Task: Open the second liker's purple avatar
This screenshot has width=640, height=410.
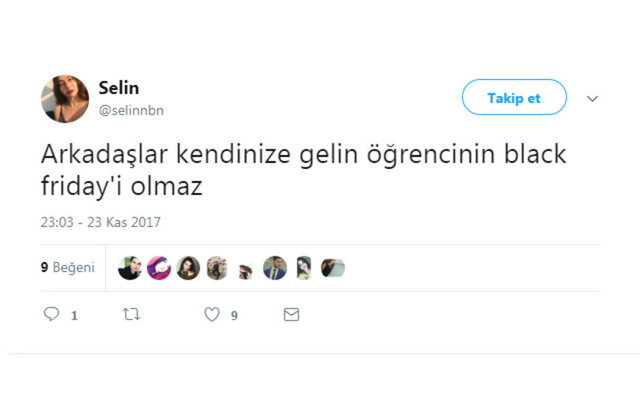Action: [159, 268]
